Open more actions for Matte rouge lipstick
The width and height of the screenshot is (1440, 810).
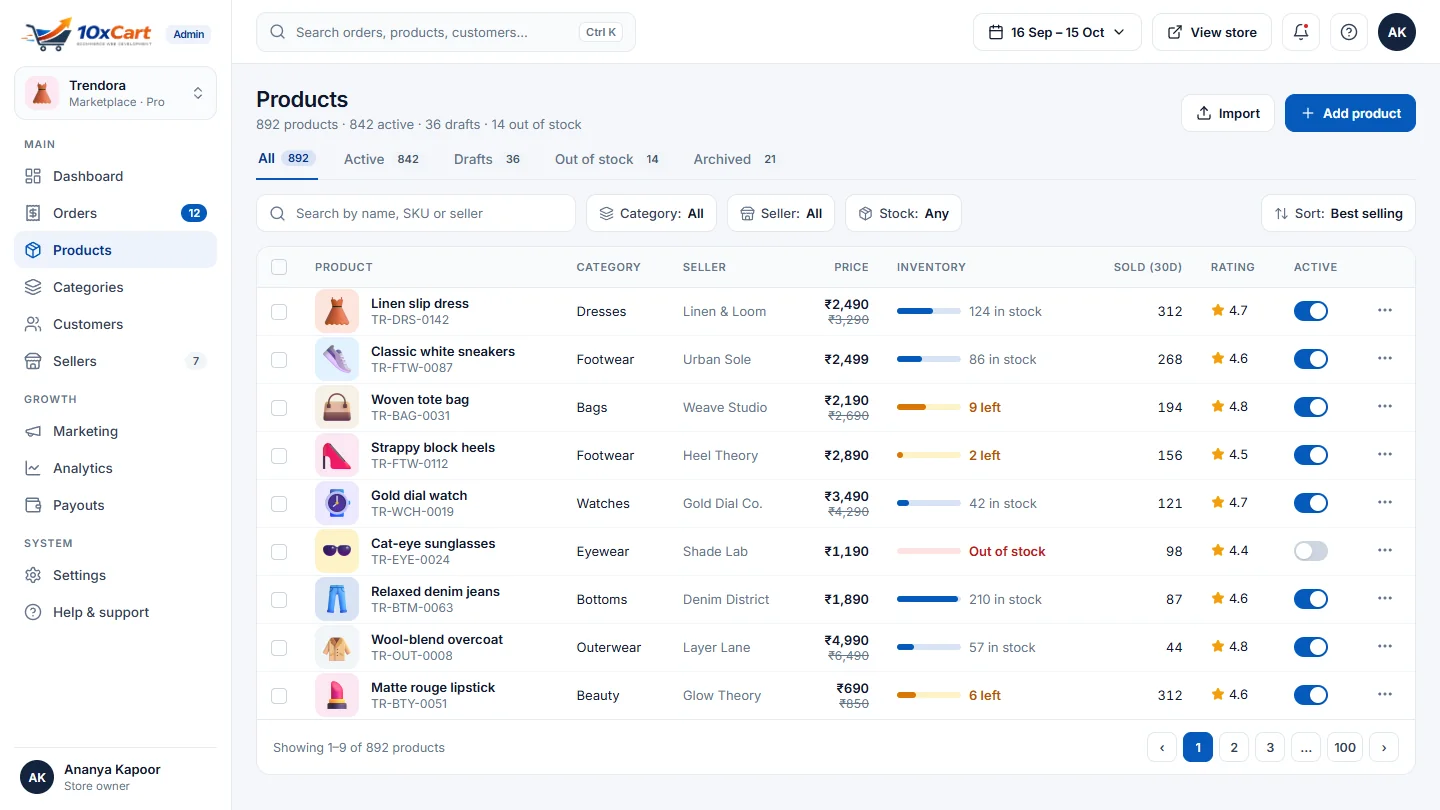(1385, 695)
